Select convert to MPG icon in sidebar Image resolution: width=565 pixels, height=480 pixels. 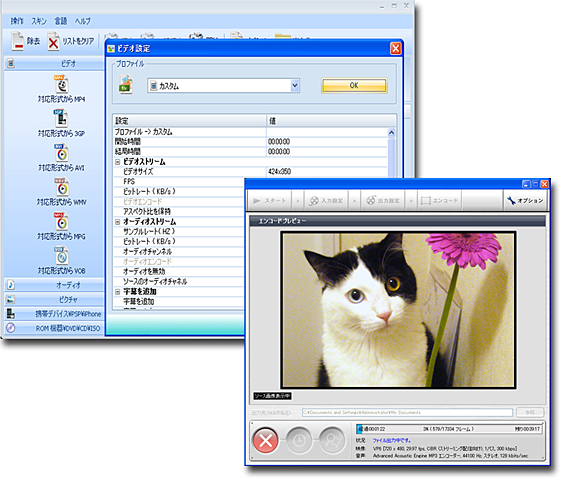pyautogui.click(x=61, y=221)
